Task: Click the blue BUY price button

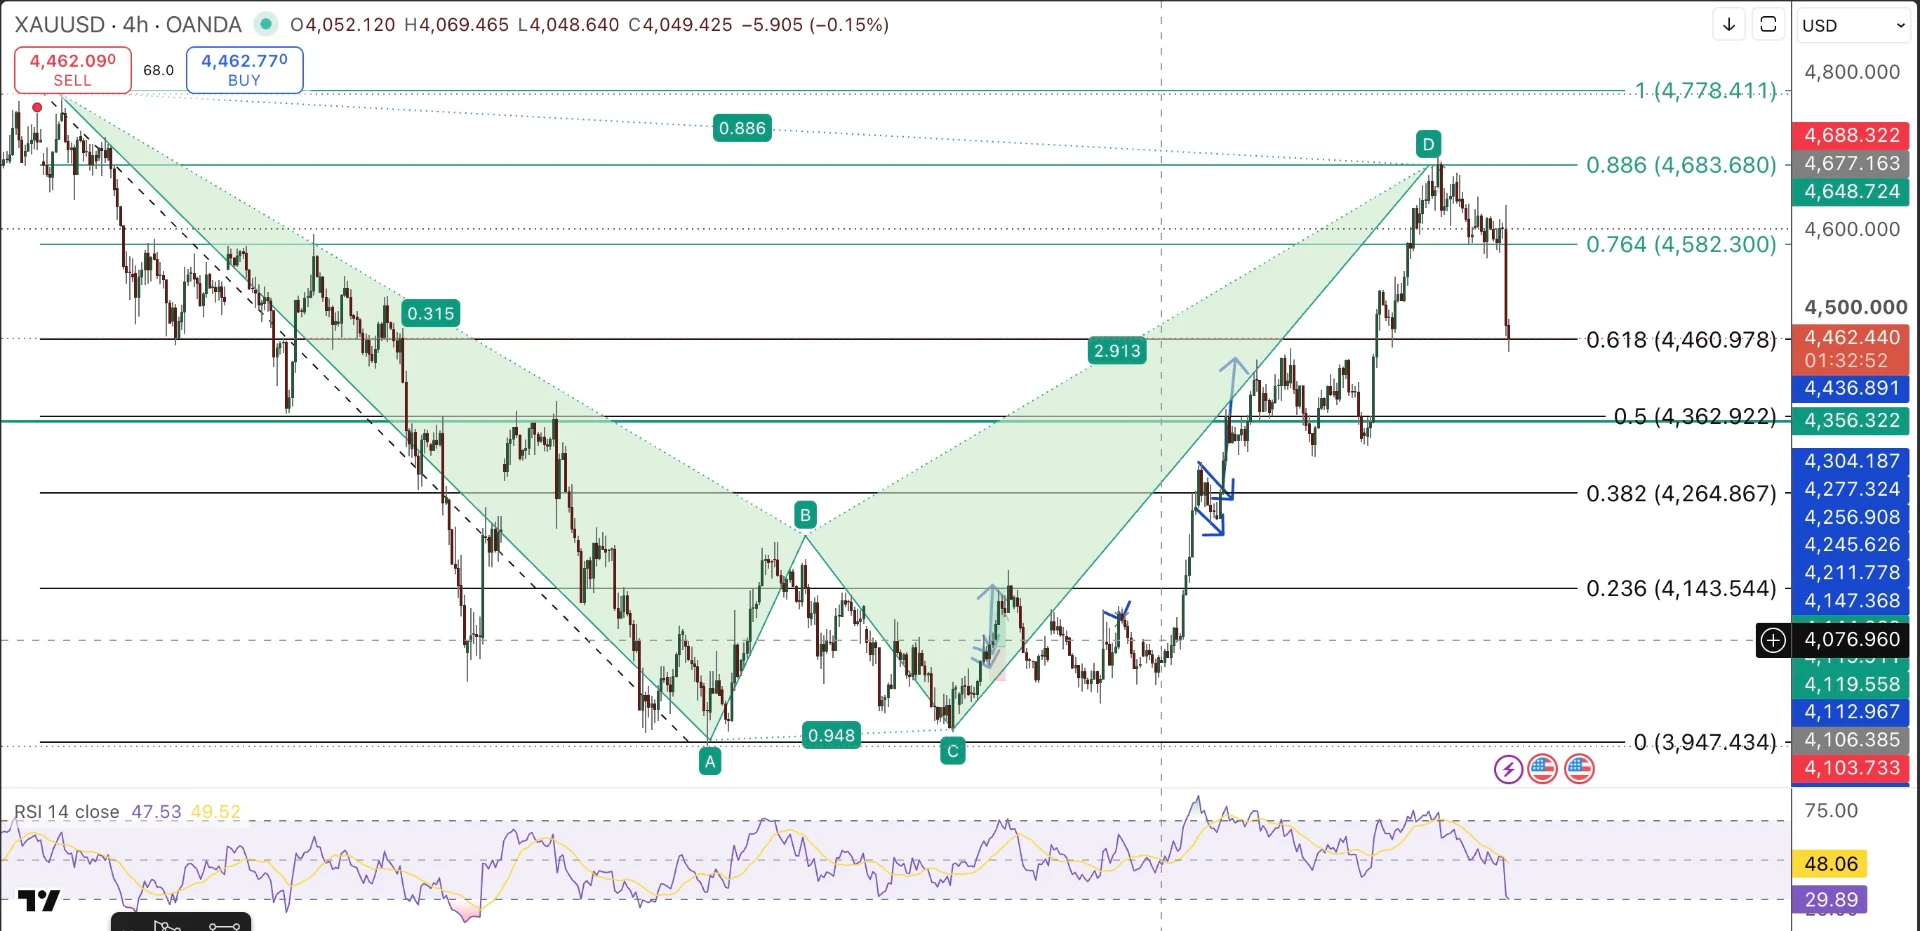Action: 245,70
